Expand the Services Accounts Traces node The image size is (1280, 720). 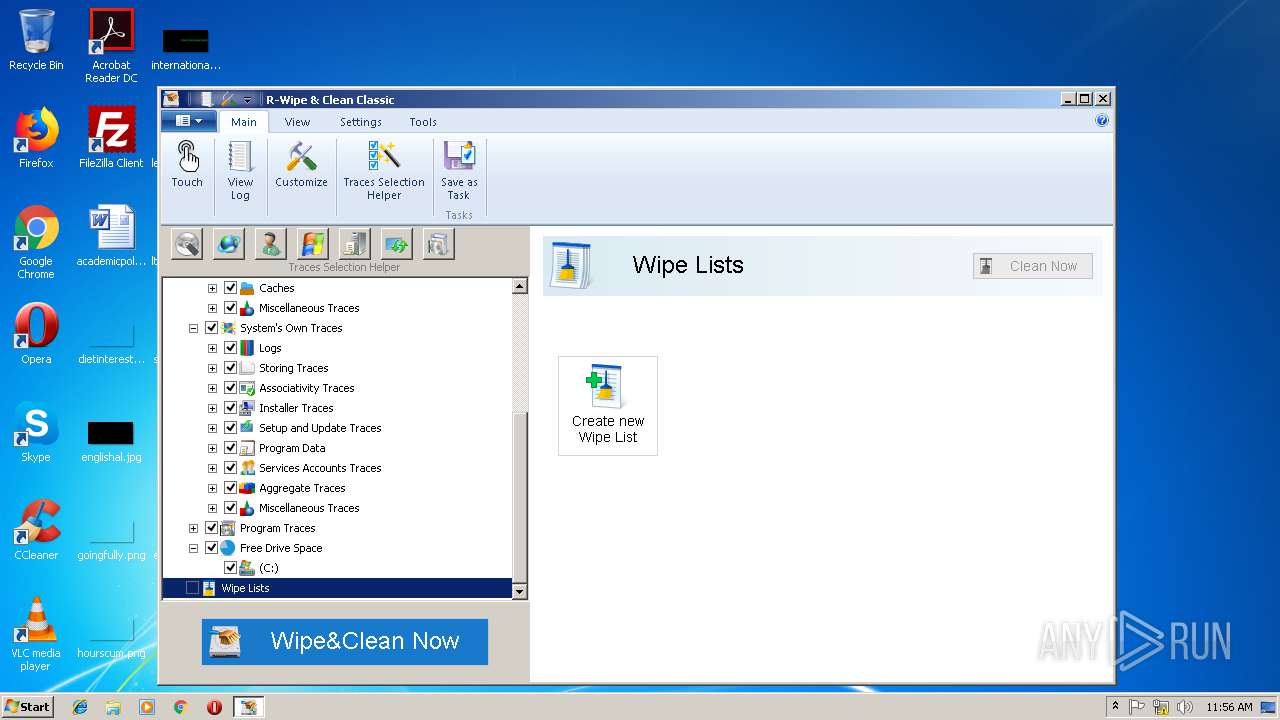click(x=212, y=468)
